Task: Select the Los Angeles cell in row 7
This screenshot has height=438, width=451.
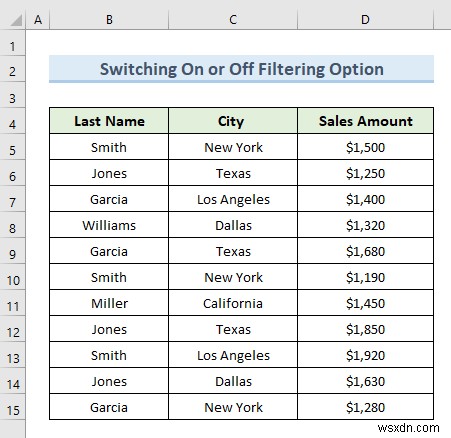Action: (x=233, y=199)
